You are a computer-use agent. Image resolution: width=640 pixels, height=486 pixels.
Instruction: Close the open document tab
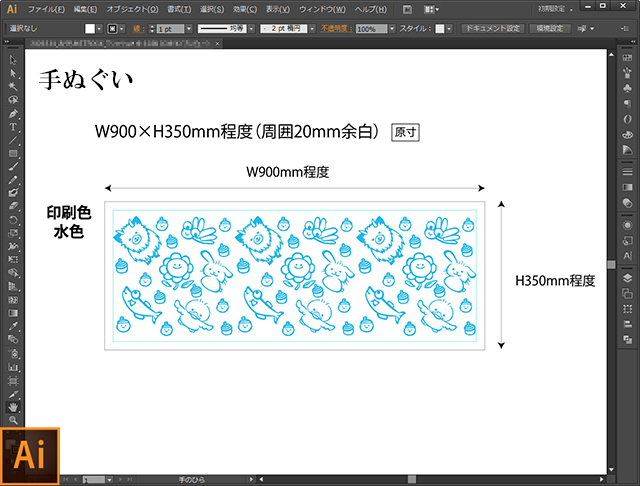(217, 43)
